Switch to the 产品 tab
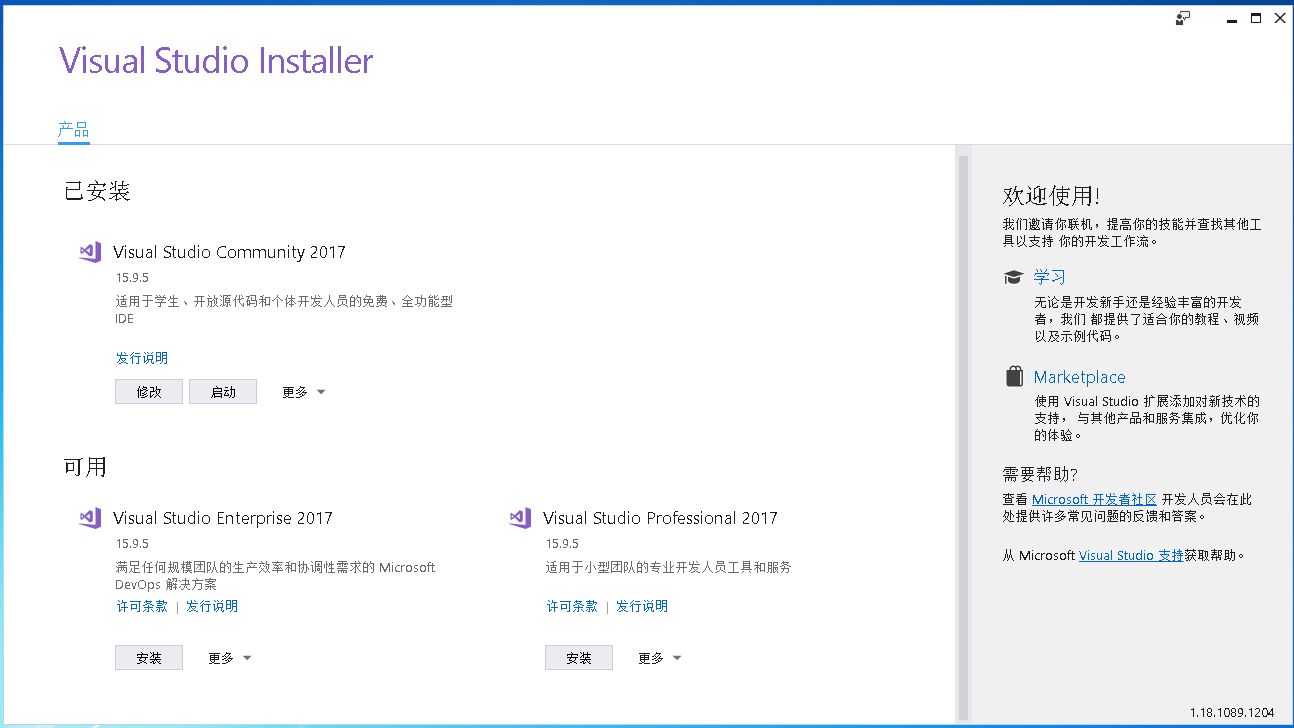 click(x=73, y=129)
